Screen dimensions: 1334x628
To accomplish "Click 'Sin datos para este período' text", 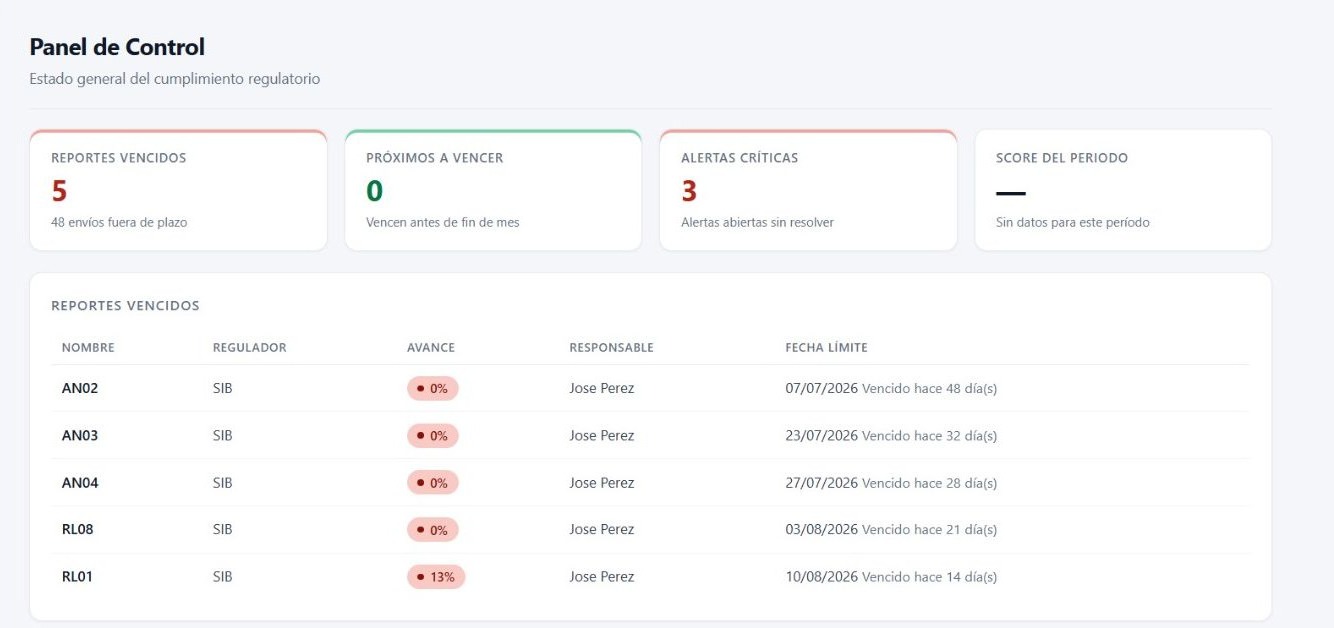I will (x=1073, y=222).
